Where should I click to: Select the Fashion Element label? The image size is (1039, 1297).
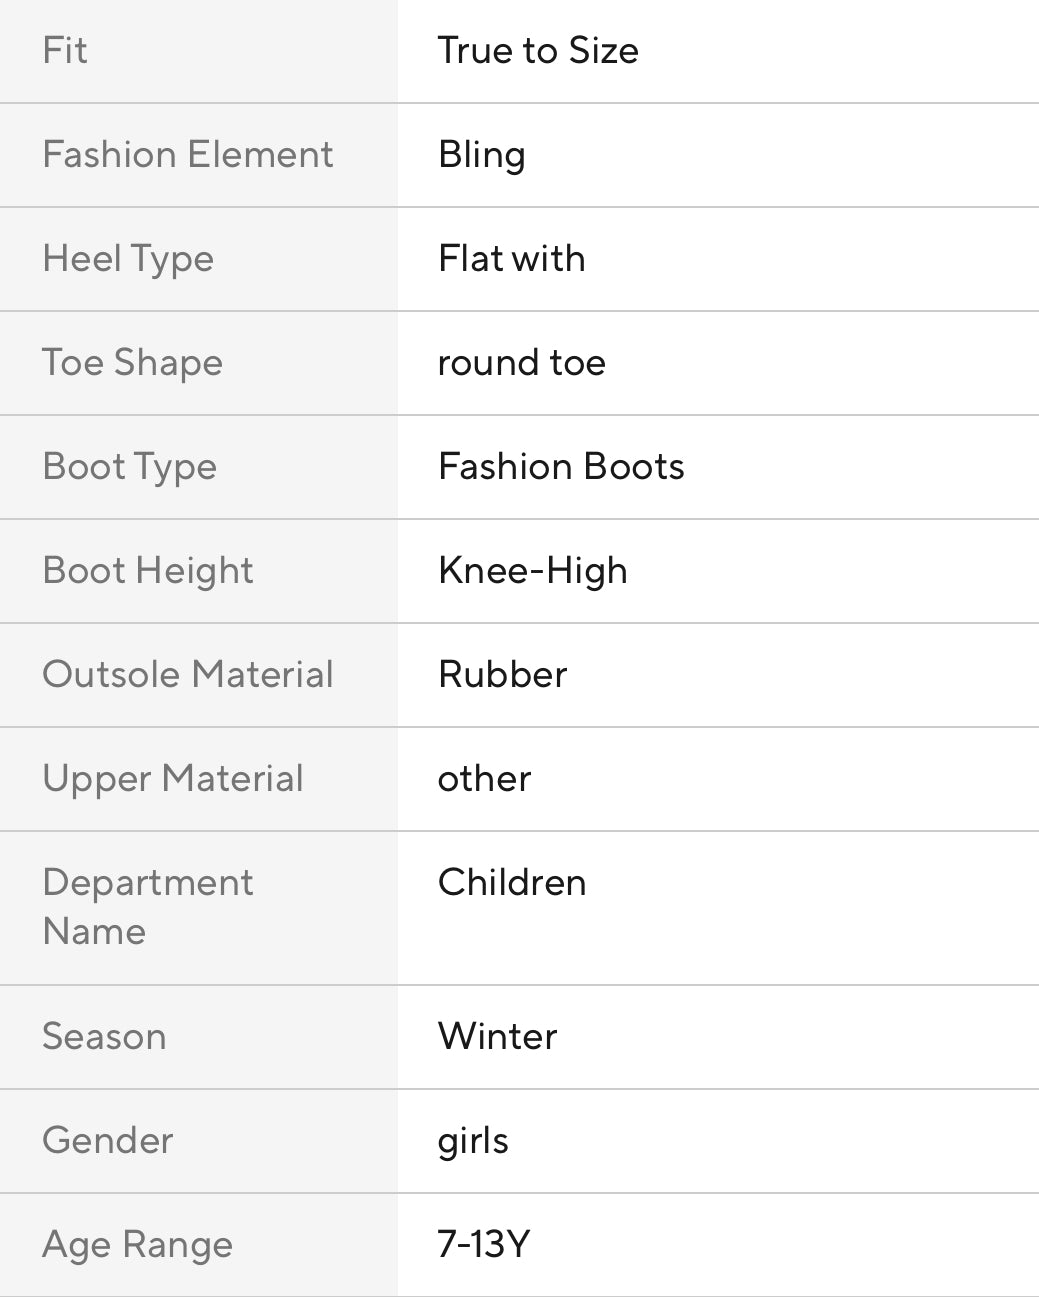click(187, 155)
